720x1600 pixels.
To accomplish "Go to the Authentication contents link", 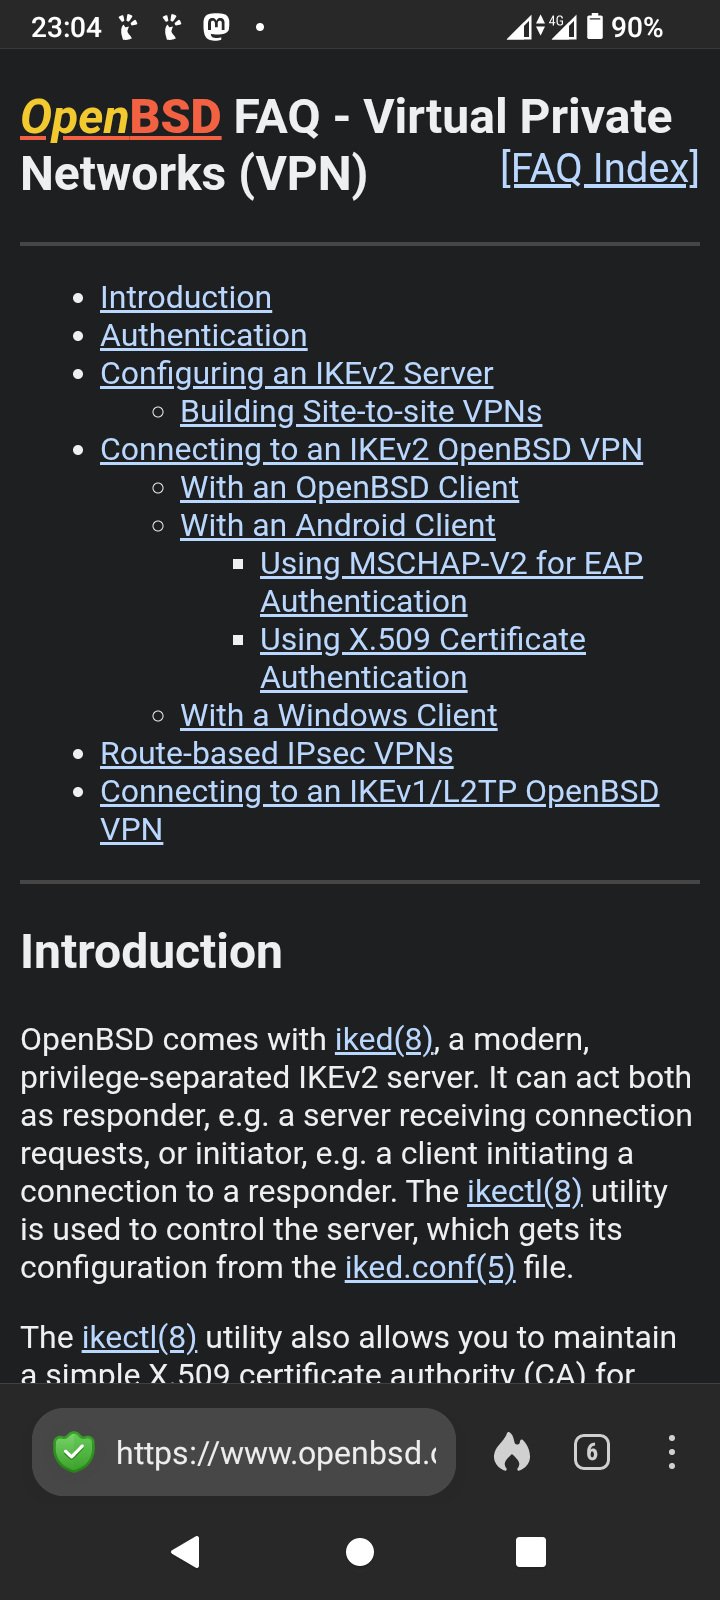I will (x=204, y=335).
